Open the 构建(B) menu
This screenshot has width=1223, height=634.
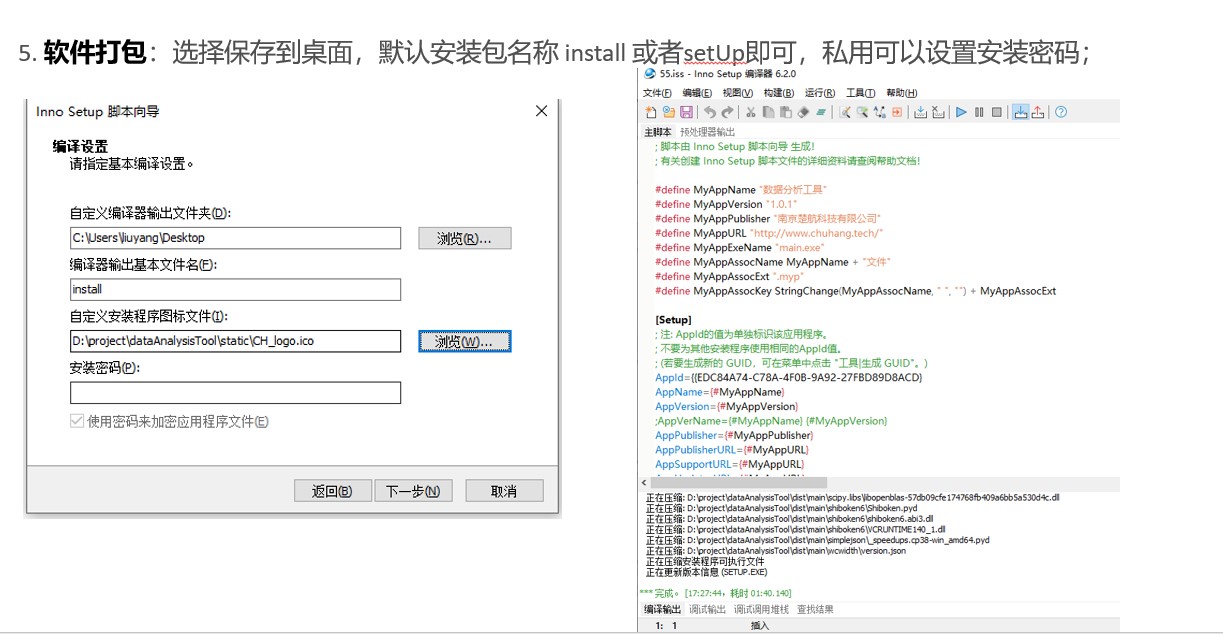(779, 93)
